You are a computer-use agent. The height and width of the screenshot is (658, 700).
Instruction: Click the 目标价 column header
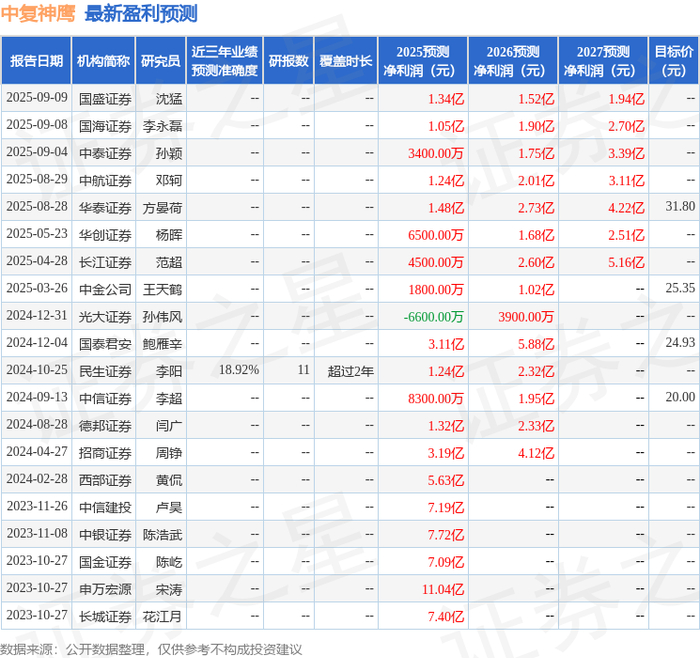[674, 61]
